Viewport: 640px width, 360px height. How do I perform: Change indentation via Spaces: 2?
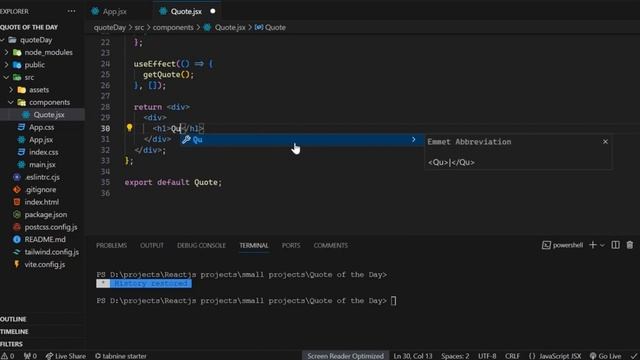tap(455, 356)
